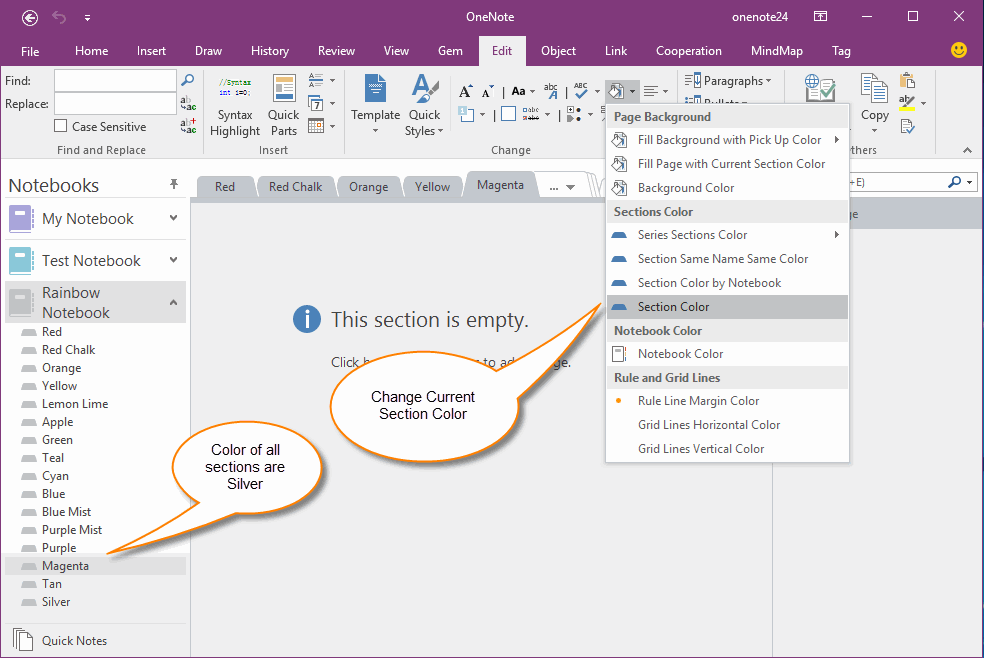Viewport: 984px width, 658px height.
Task: Switch to the MindMap ribbon tab
Action: 776,51
